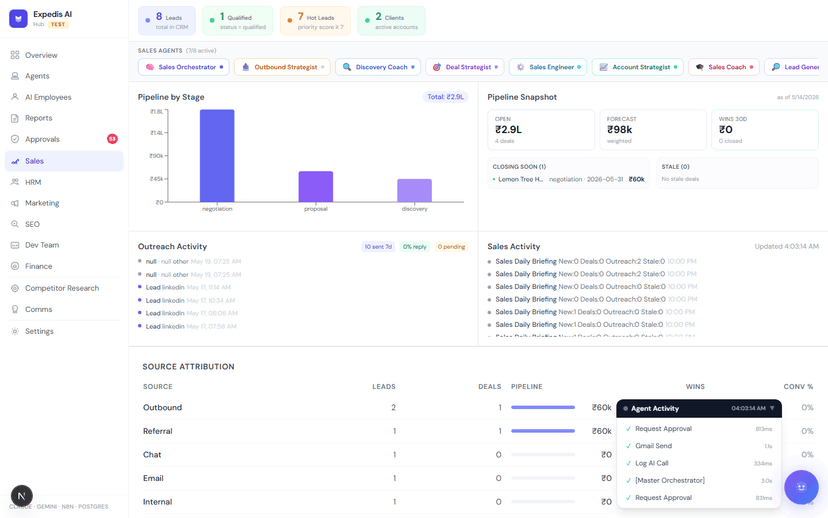828x518 pixels.
Task: Select the '10 sent 7d' tag
Action: click(x=378, y=247)
